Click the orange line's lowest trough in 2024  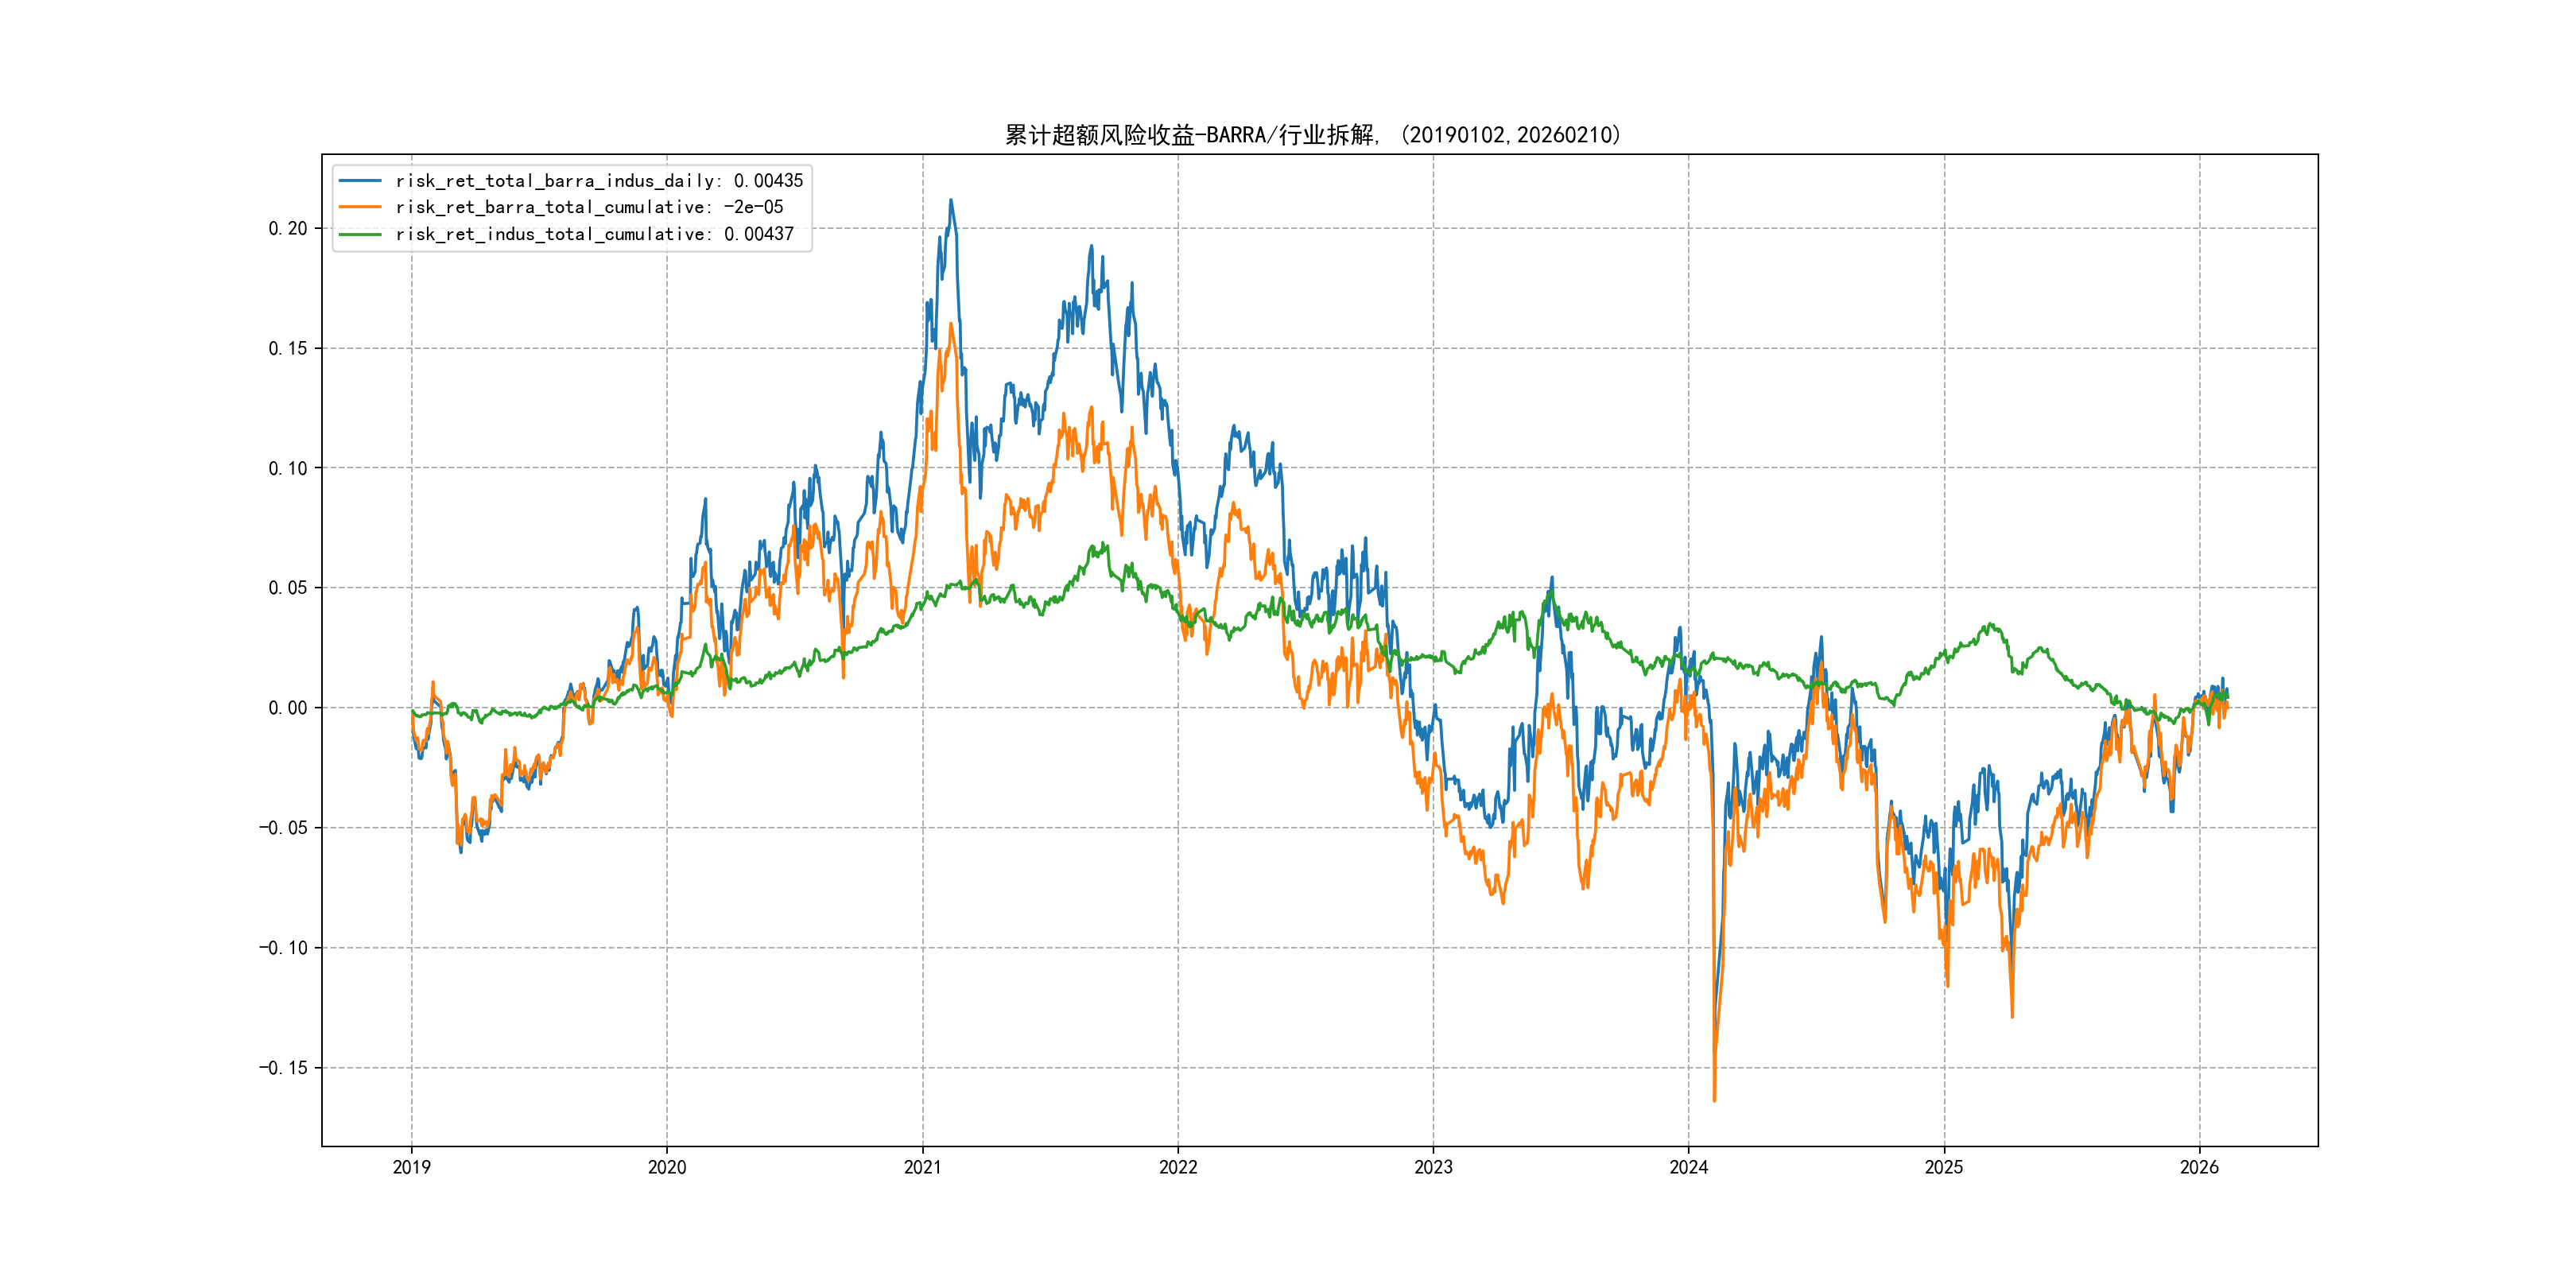tap(1714, 1100)
